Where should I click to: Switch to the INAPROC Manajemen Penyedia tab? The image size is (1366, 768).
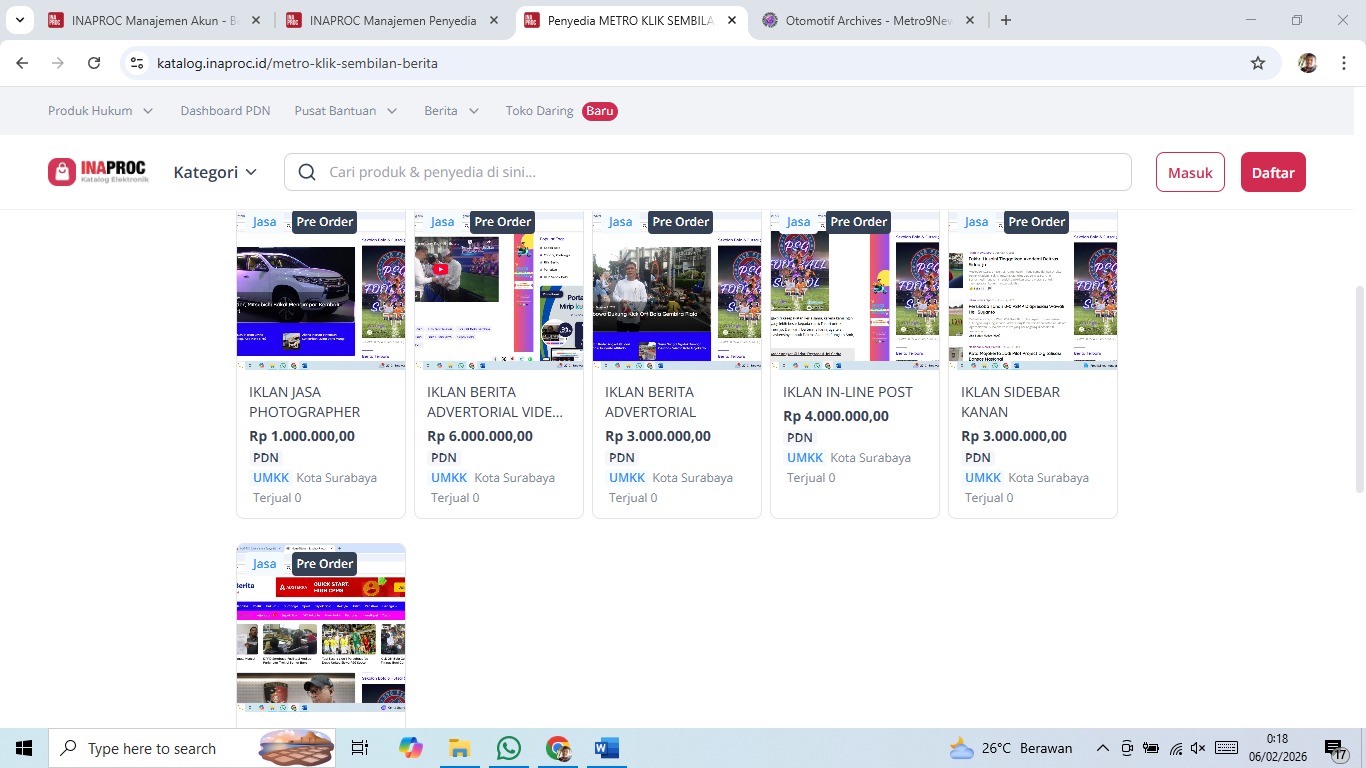coord(393,20)
